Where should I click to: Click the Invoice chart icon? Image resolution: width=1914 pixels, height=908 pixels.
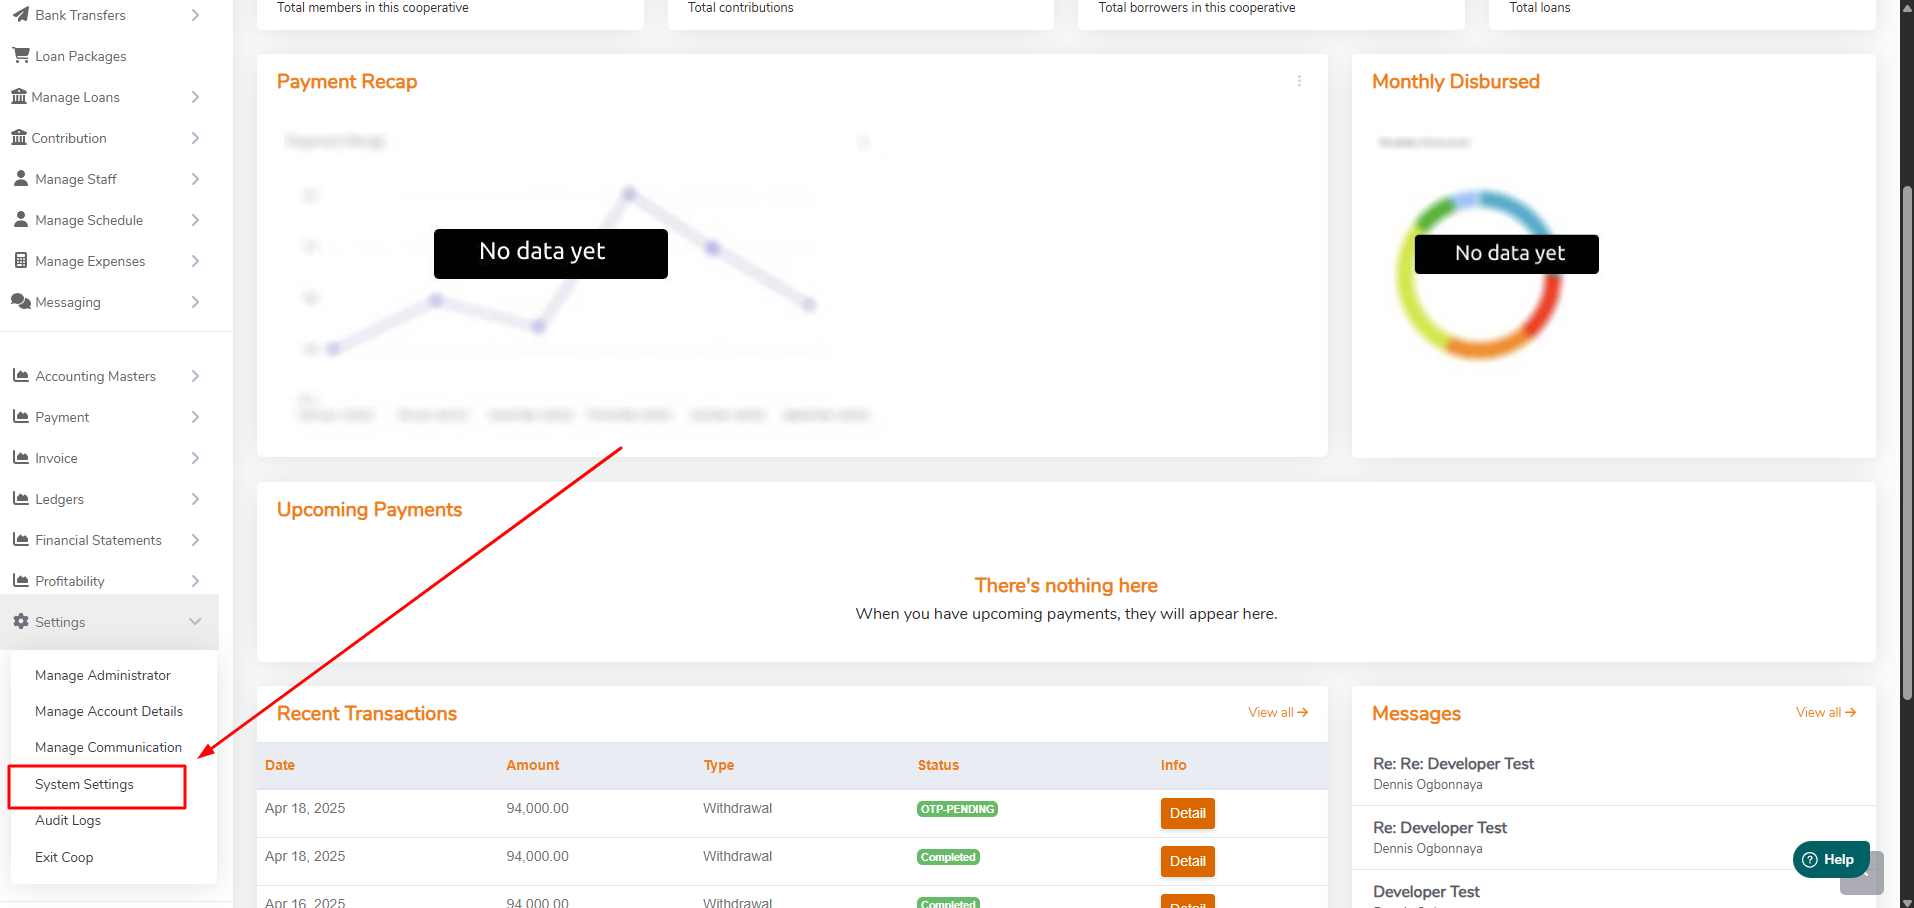point(21,458)
